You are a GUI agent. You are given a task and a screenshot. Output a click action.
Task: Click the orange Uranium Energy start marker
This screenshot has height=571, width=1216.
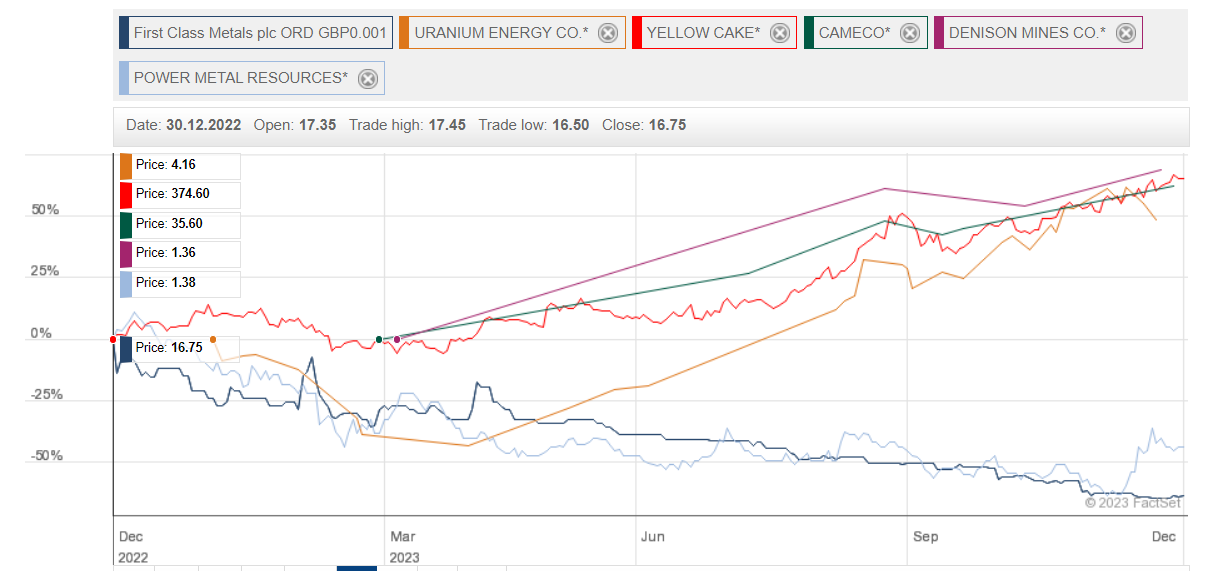point(212,339)
